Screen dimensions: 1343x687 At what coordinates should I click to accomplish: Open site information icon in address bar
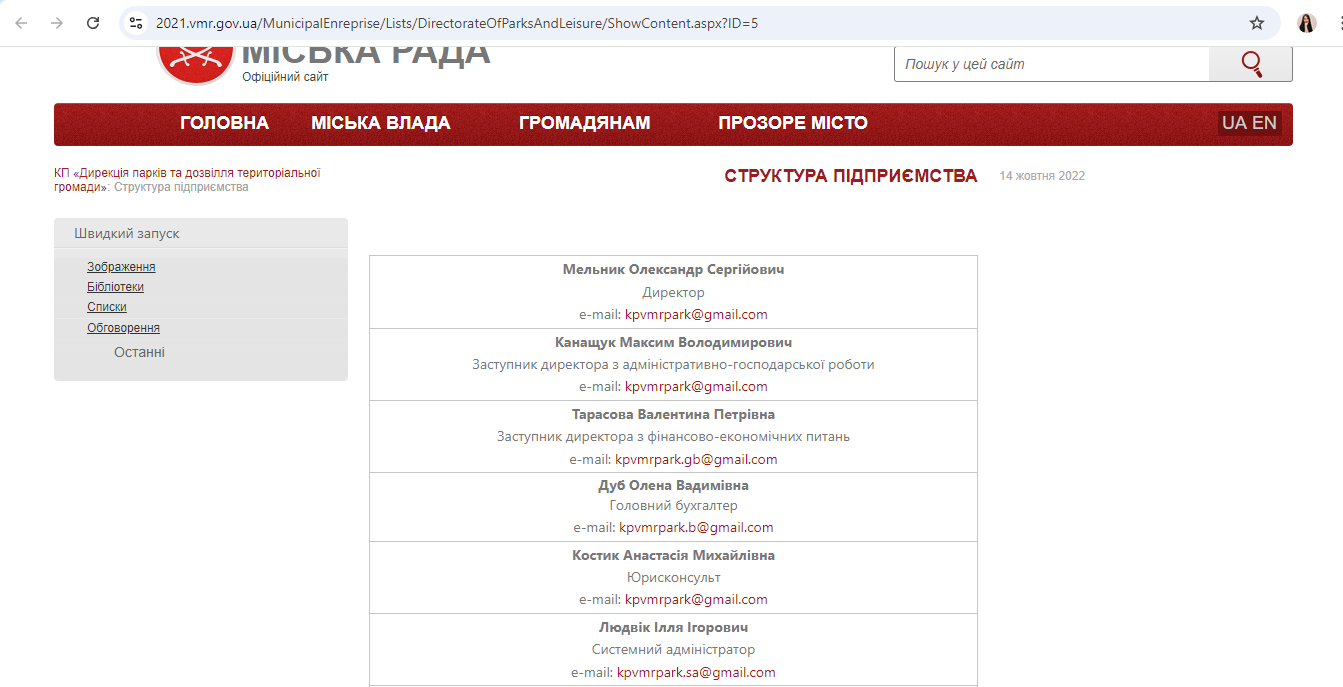pos(137,23)
